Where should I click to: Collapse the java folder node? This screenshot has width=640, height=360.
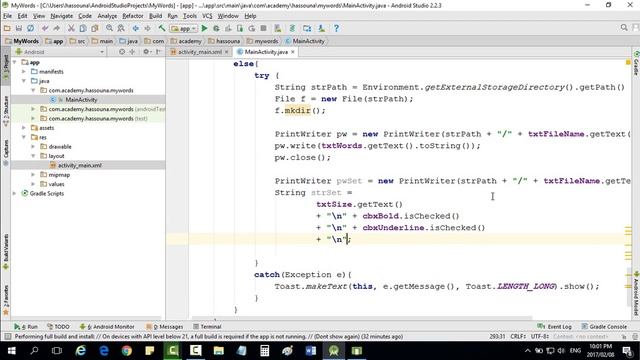[x=24, y=81]
